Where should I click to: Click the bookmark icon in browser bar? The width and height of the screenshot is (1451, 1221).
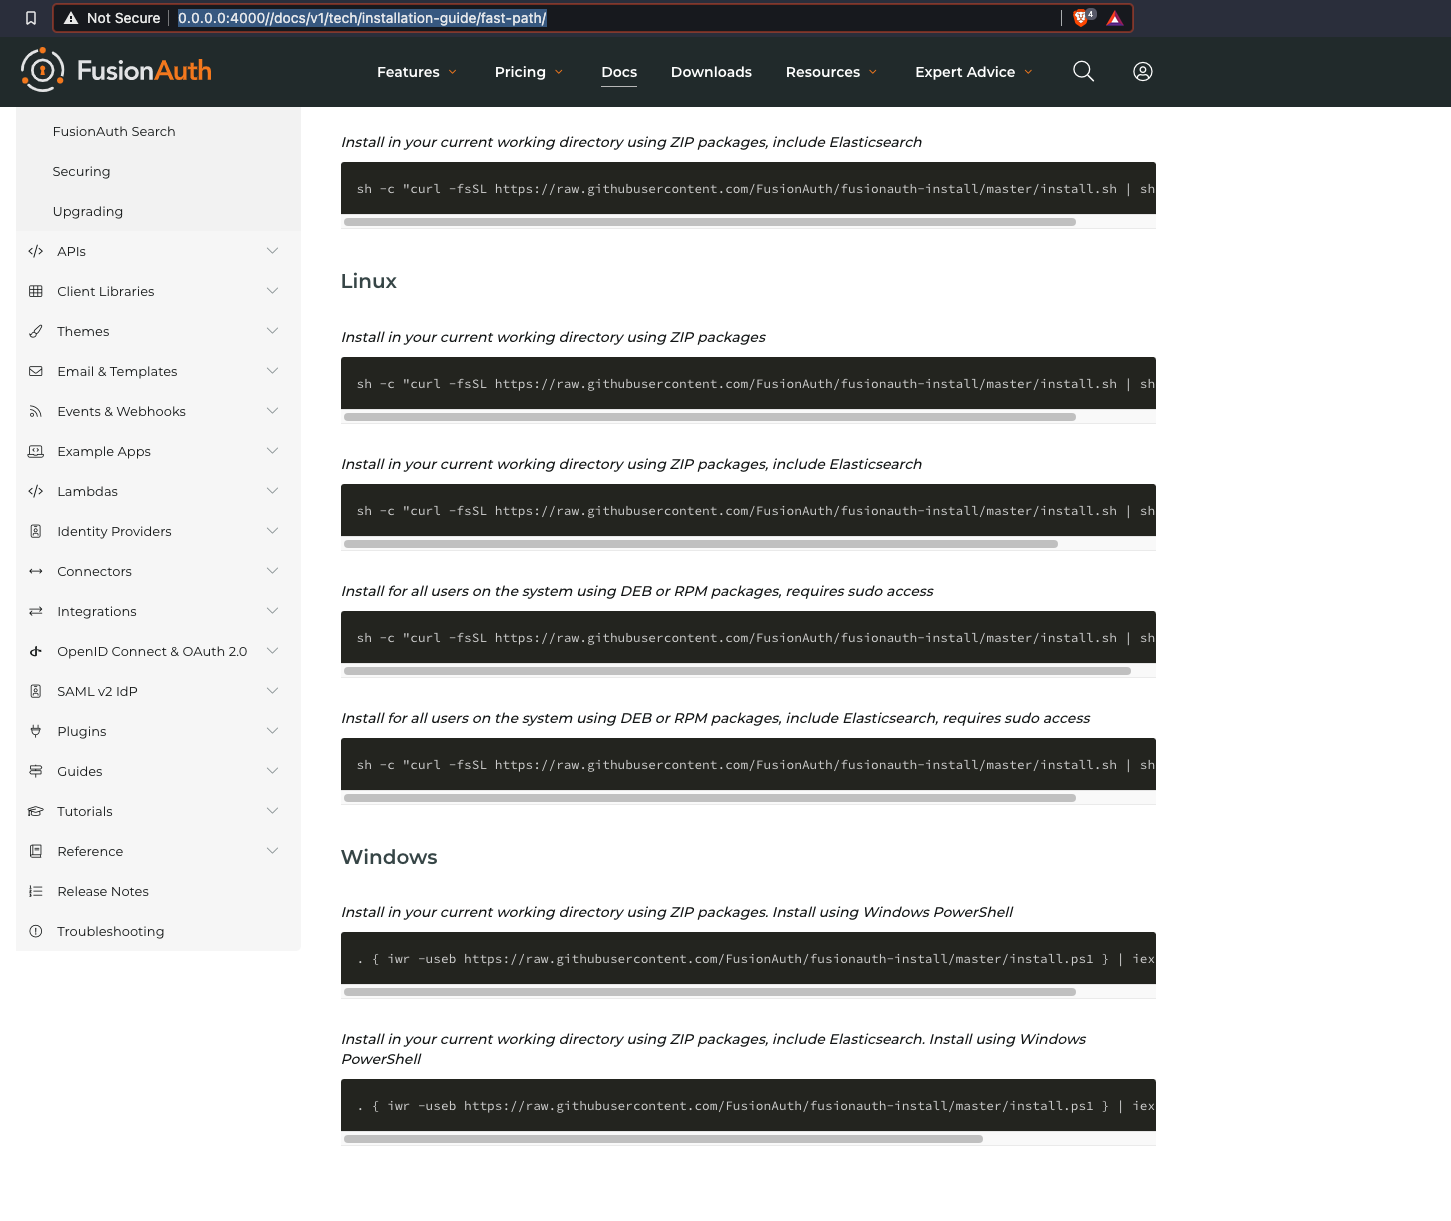pos(31,18)
